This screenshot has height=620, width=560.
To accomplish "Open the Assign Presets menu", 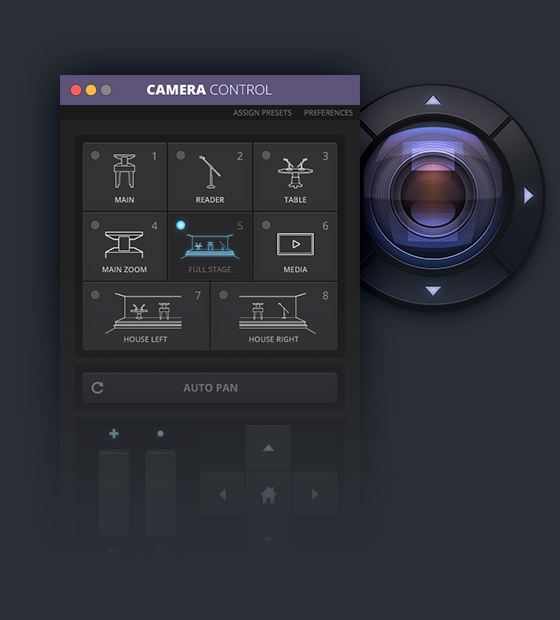I will 262,113.
